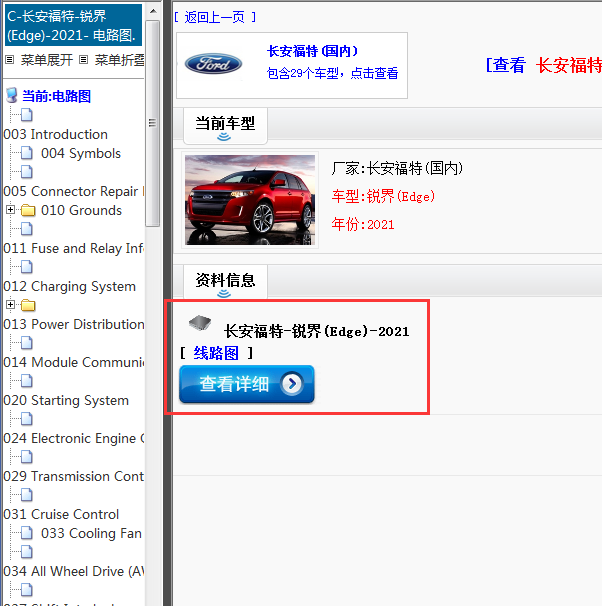602x606 pixels.
Task: Click the blue 查看详细 button
Action: pos(247,384)
